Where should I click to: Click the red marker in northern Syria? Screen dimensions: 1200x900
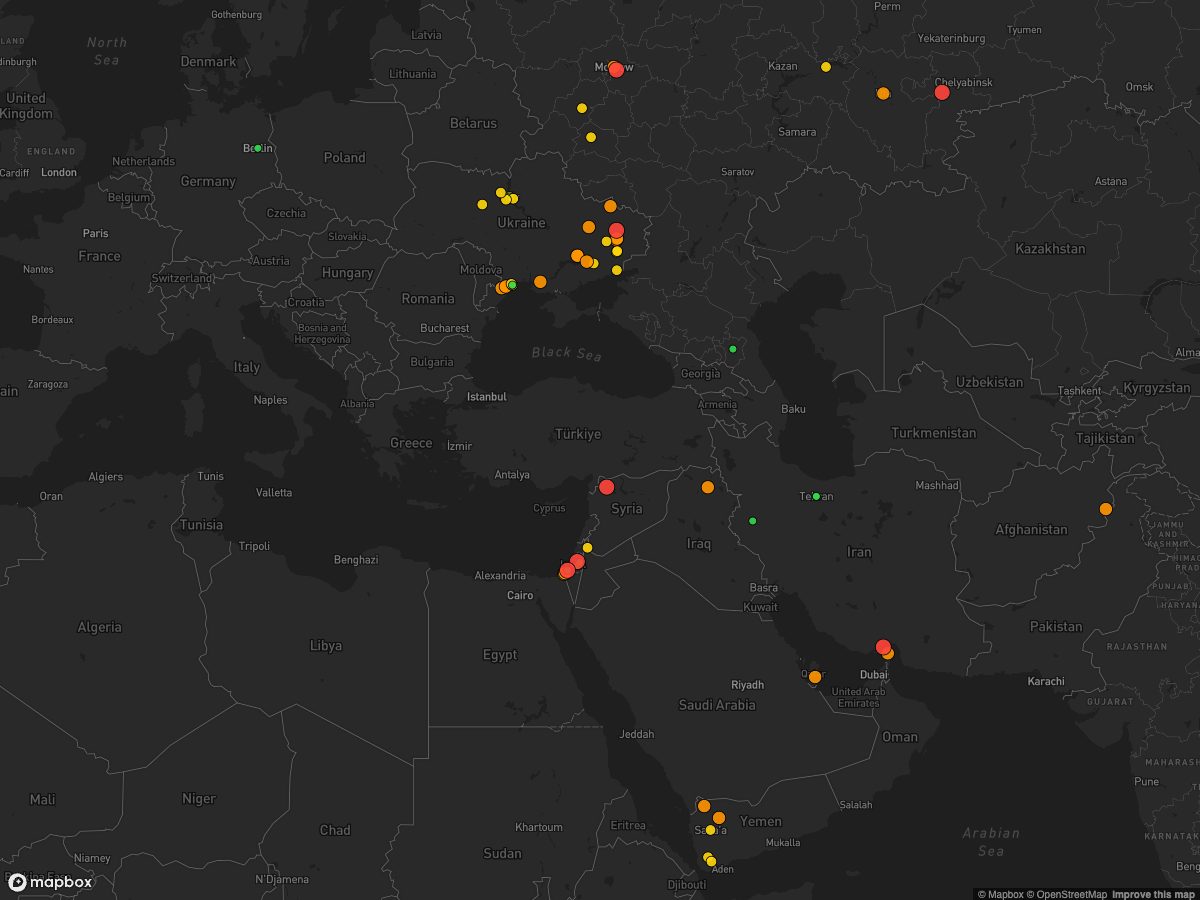(x=606, y=487)
